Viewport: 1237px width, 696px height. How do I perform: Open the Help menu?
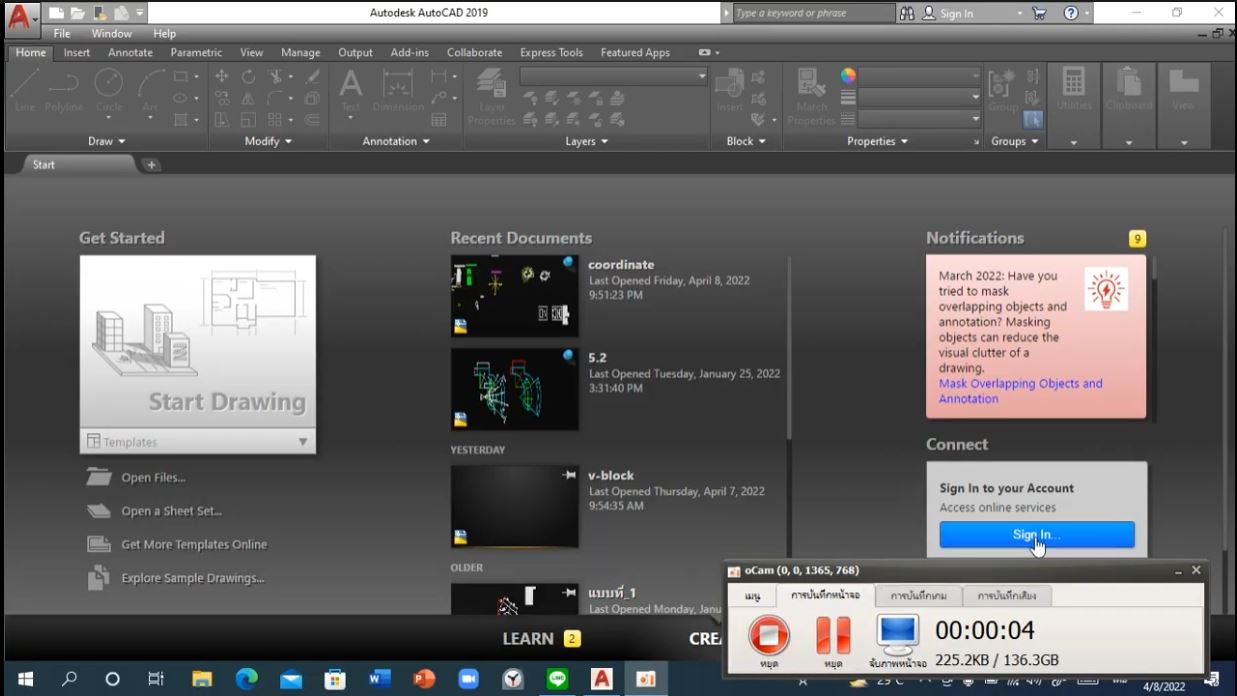(x=164, y=33)
